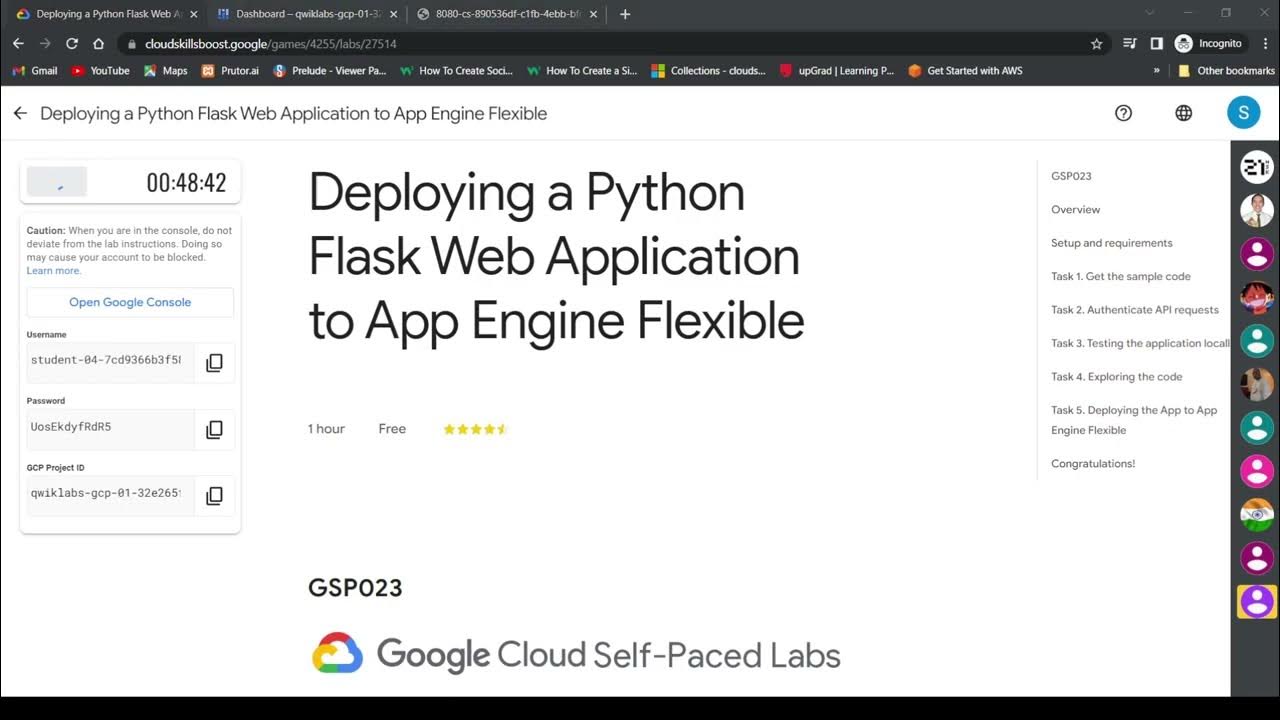Copy the Username value
The width and height of the screenshot is (1280, 720).
(214, 363)
